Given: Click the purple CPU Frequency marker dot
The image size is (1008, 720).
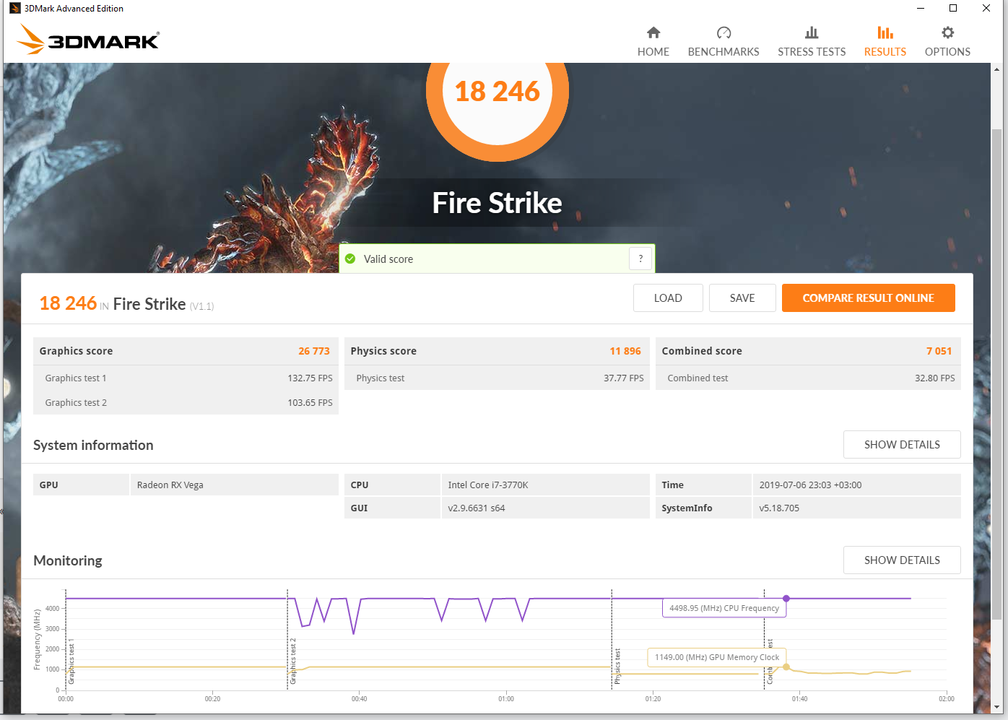Looking at the screenshot, I should [786, 598].
